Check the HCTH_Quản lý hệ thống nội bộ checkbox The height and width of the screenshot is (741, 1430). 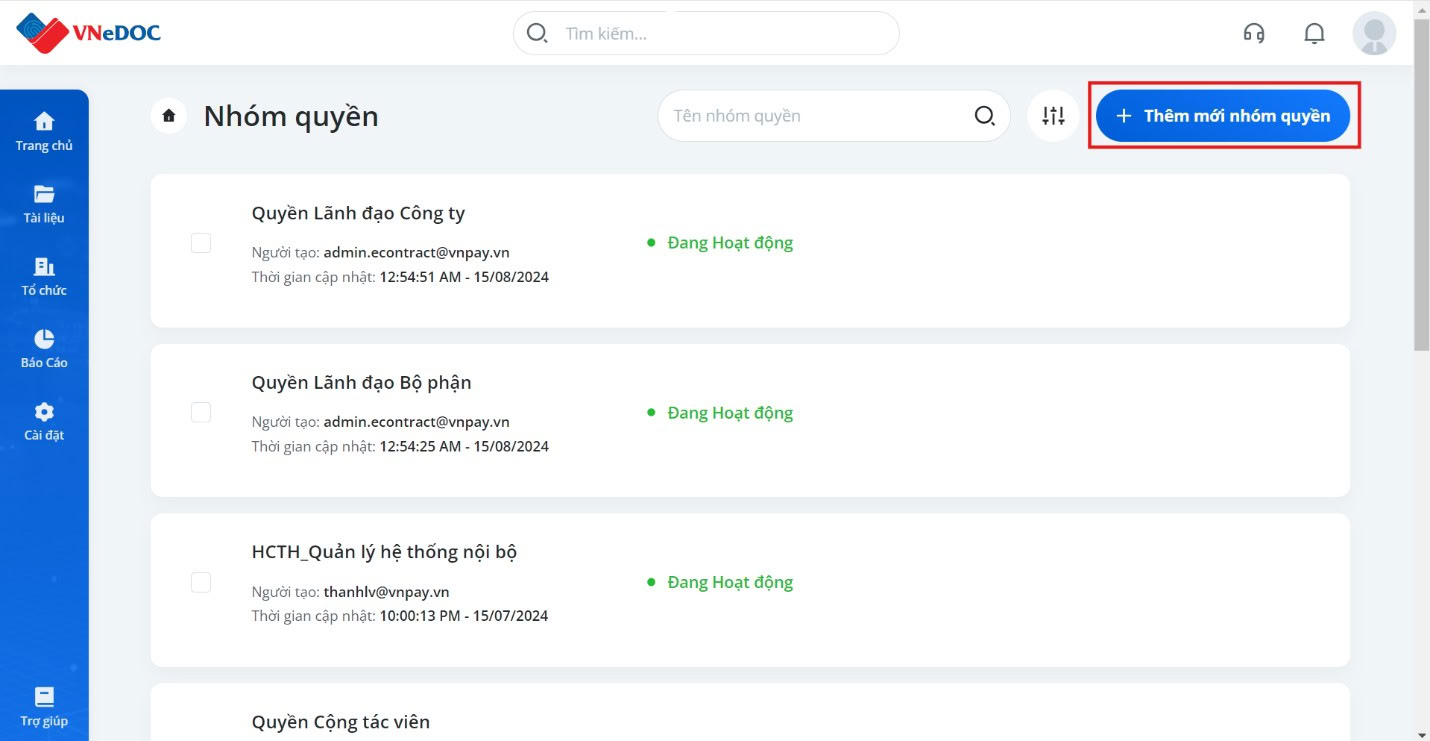point(201,582)
